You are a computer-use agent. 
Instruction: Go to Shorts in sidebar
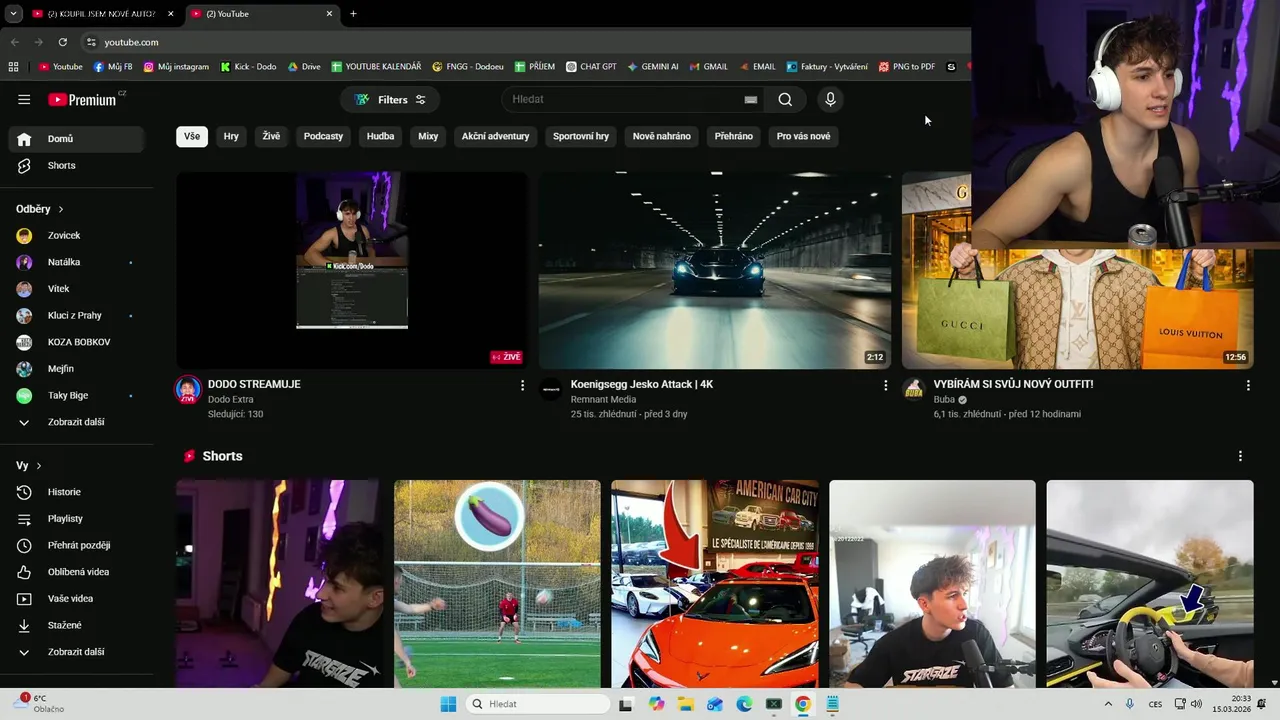[77, 165]
